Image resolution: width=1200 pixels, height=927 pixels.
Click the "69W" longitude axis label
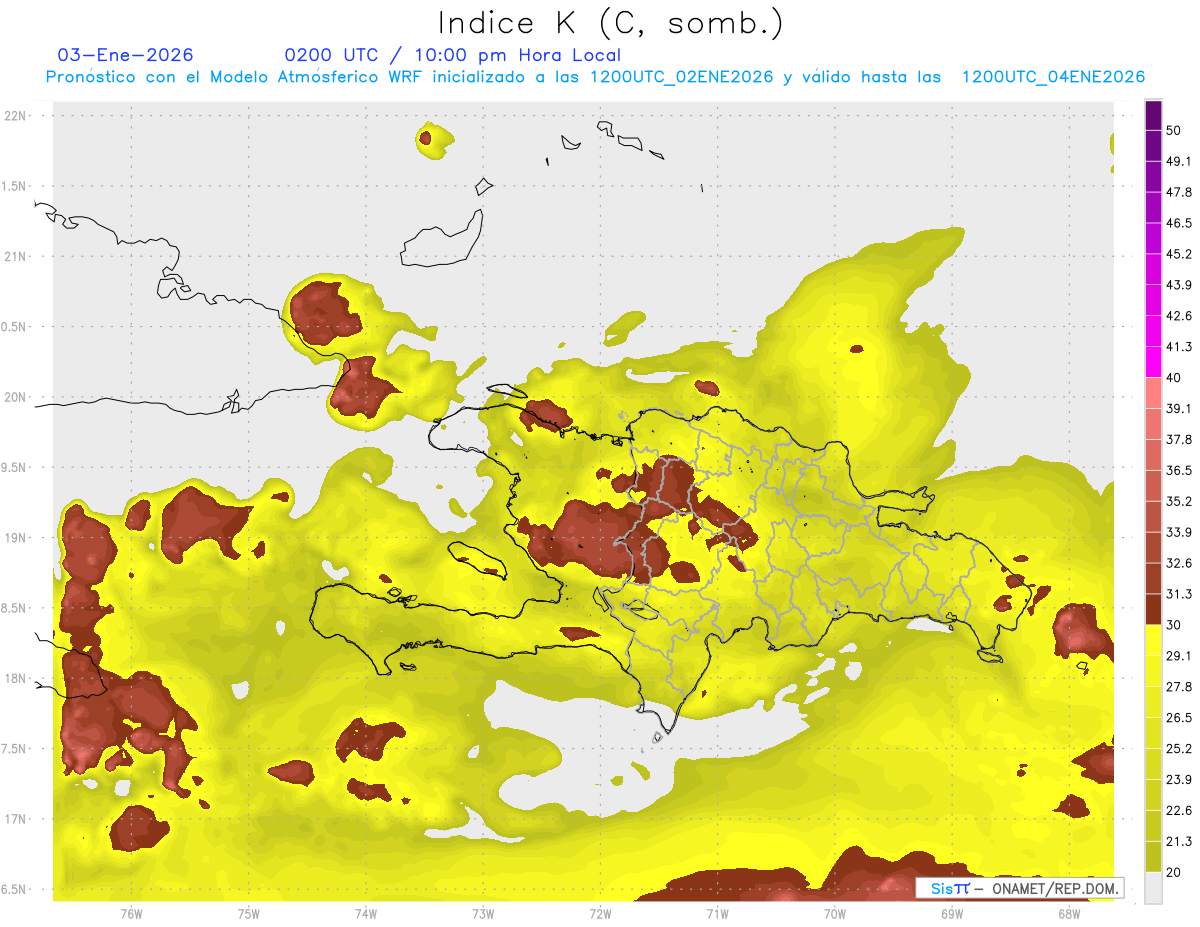point(952,913)
